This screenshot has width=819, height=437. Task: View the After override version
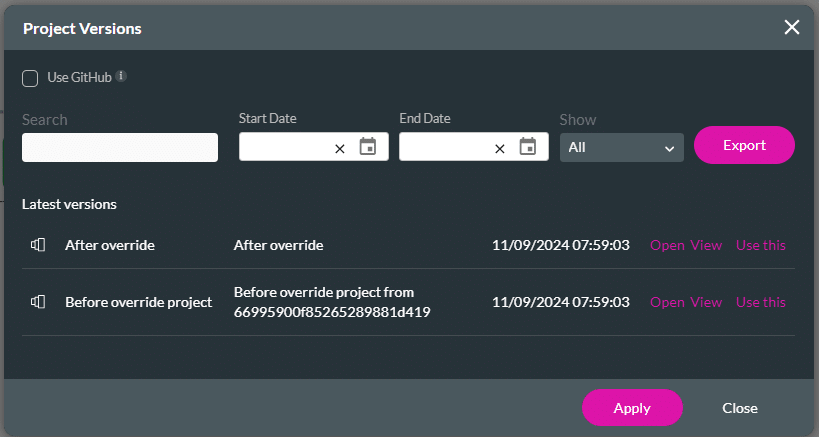706,245
